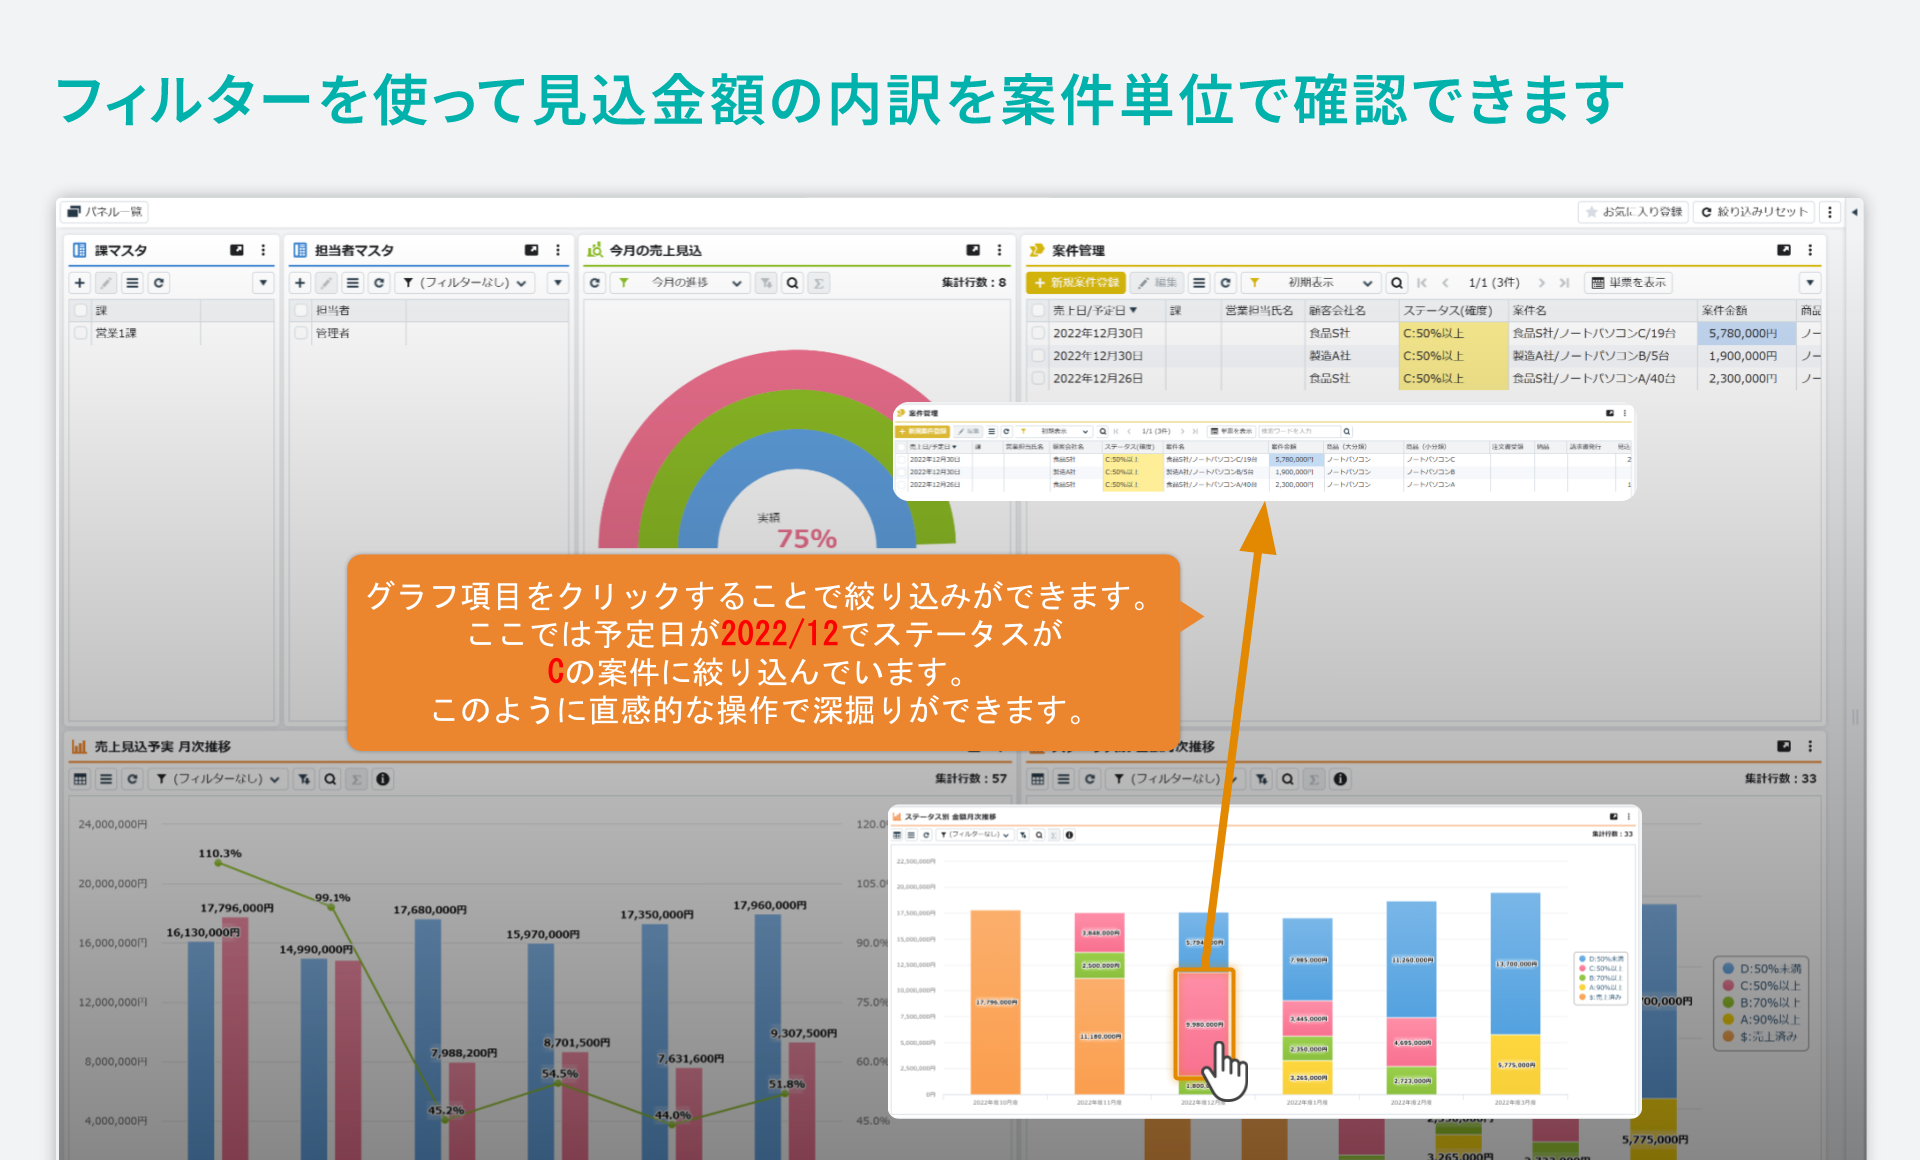Click the pink C:50%以上 color swatch in the legend
The height and width of the screenshot is (1160, 1920).
1728,985
